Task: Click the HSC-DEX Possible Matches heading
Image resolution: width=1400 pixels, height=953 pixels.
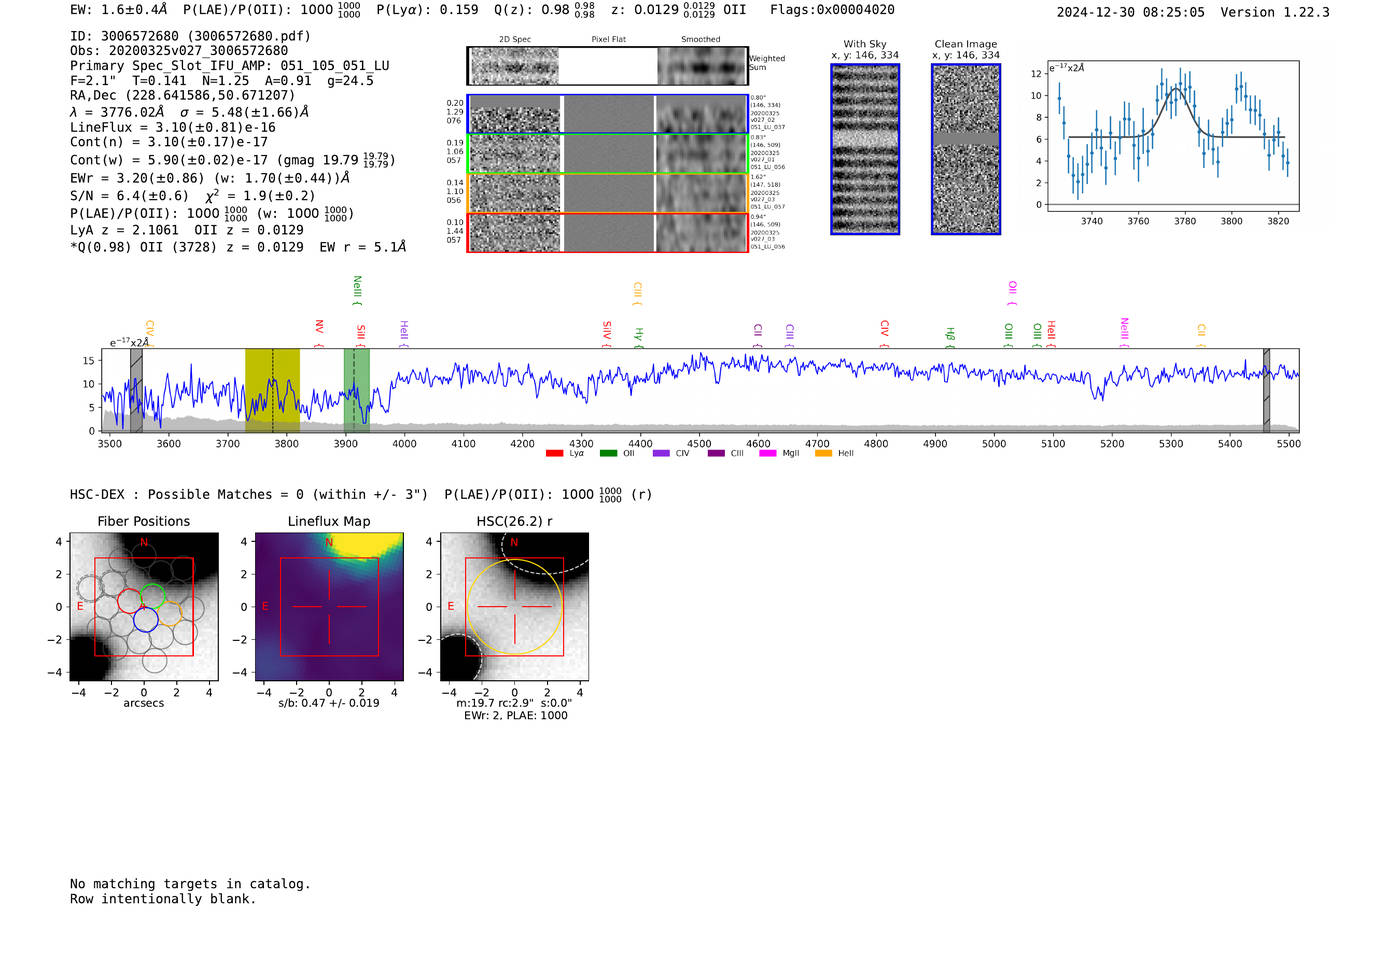Action: 248,495
